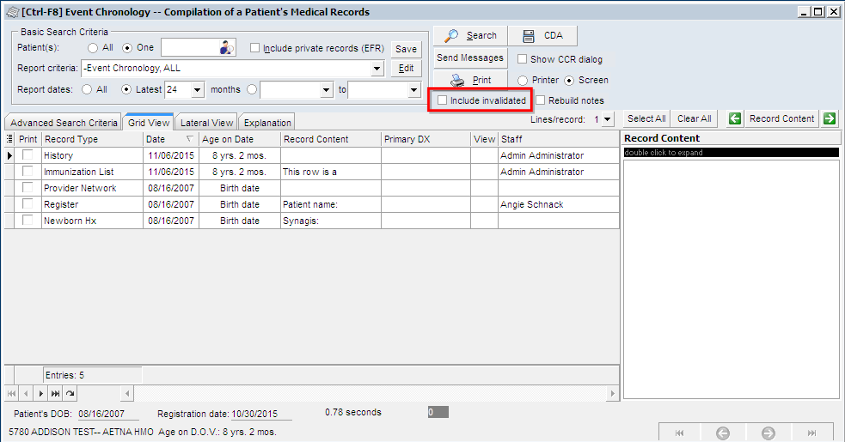Check Print box for Immunization List row
The height and width of the screenshot is (442, 845).
(27, 171)
